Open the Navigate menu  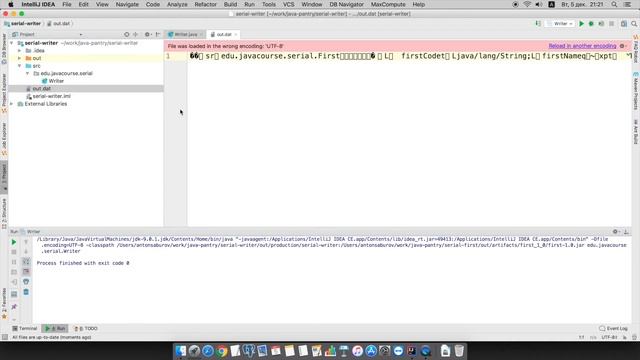tap(127, 4)
